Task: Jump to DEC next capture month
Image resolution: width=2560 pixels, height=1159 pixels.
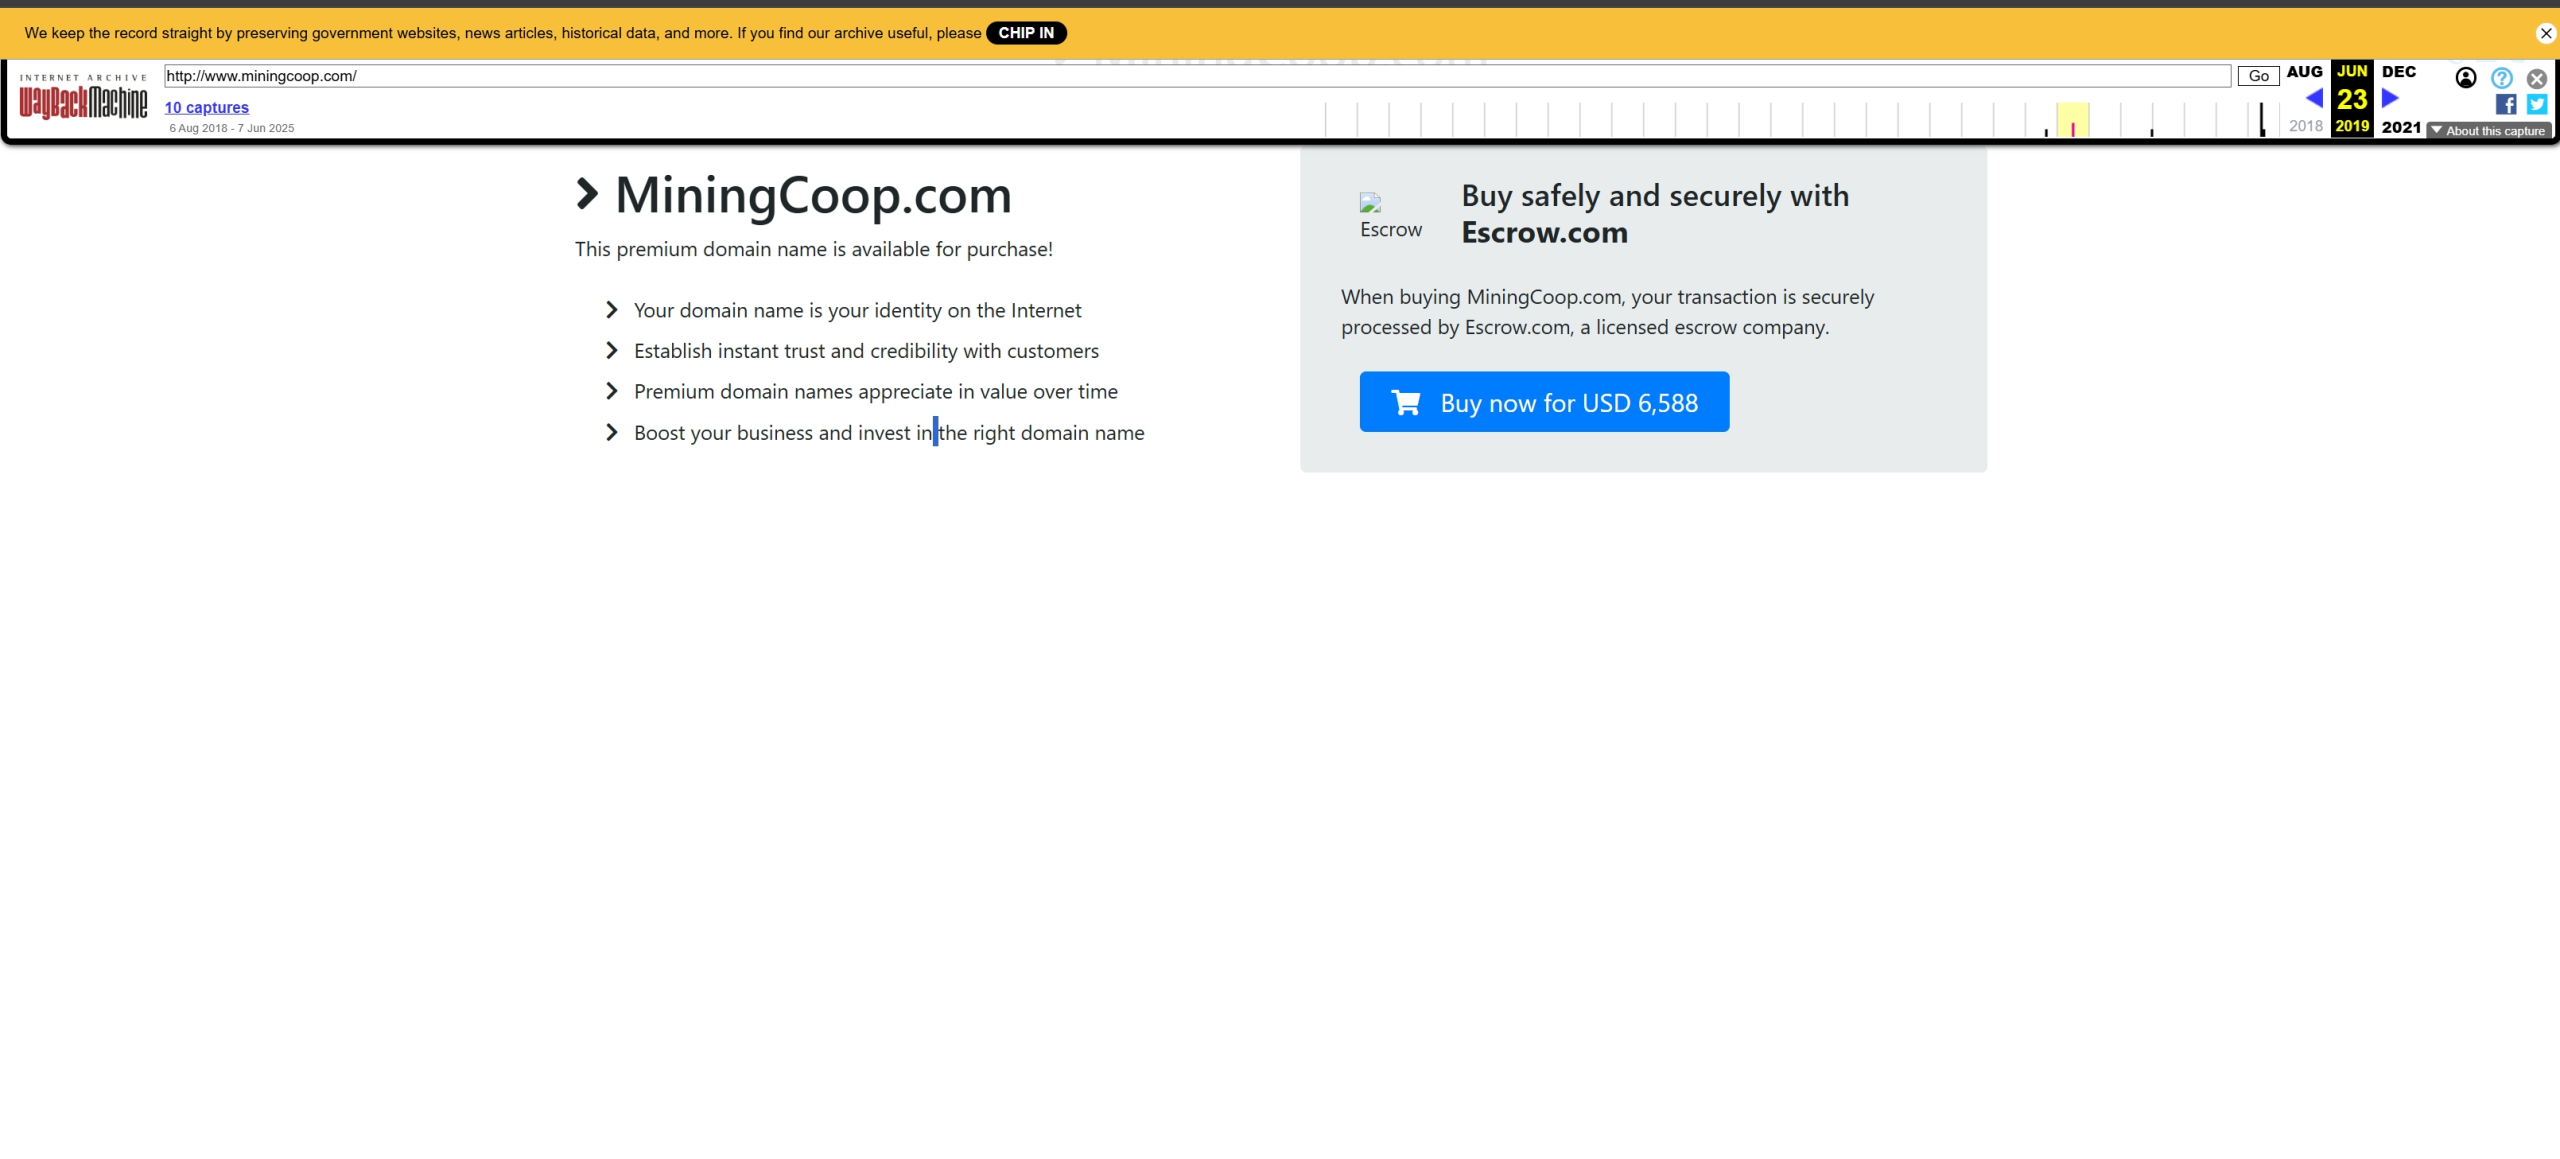Action: (2399, 72)
